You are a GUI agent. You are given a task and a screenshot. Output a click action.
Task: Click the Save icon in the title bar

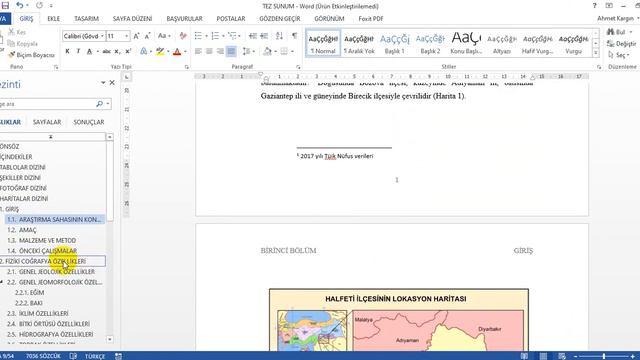point(5,5)
